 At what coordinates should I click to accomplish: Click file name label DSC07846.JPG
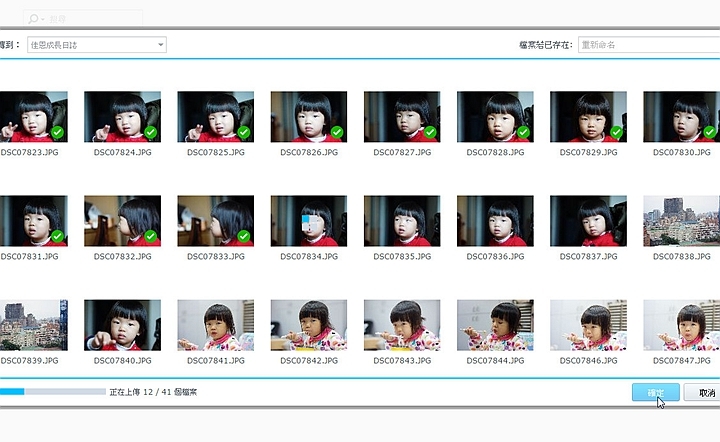(589, 361)
